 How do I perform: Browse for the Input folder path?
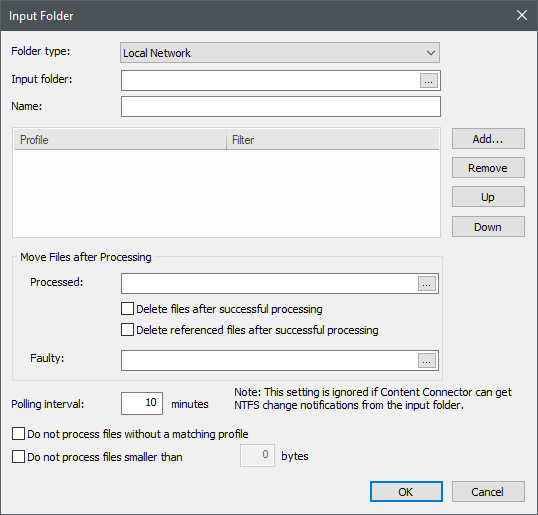pyautogui.click(x=429, y=81)
